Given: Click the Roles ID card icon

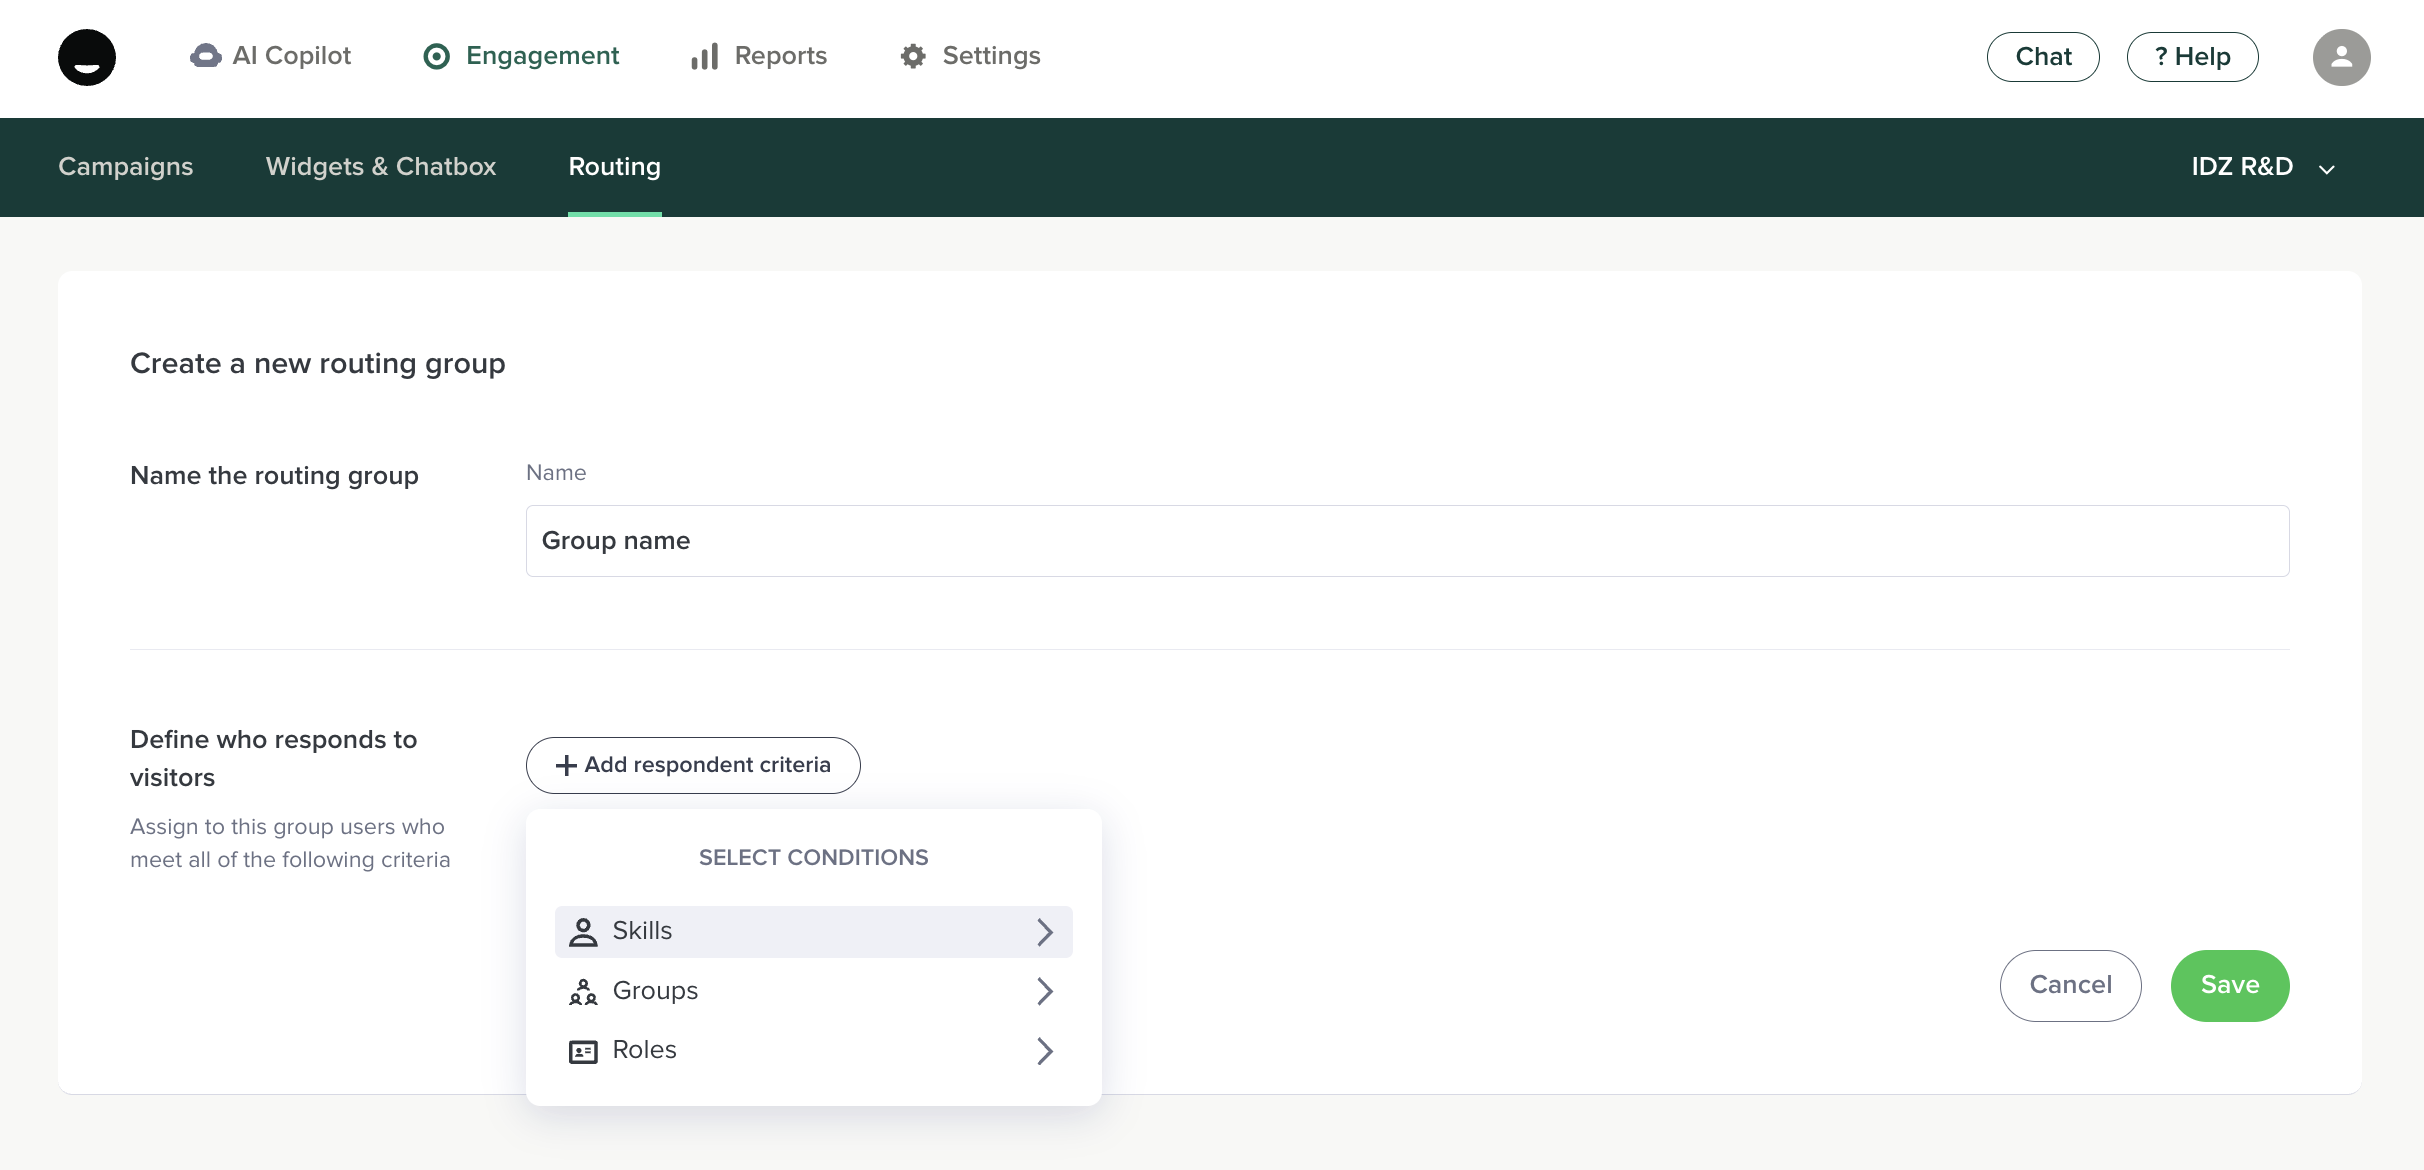Looking at the screenshot, I should [583, 1051].
